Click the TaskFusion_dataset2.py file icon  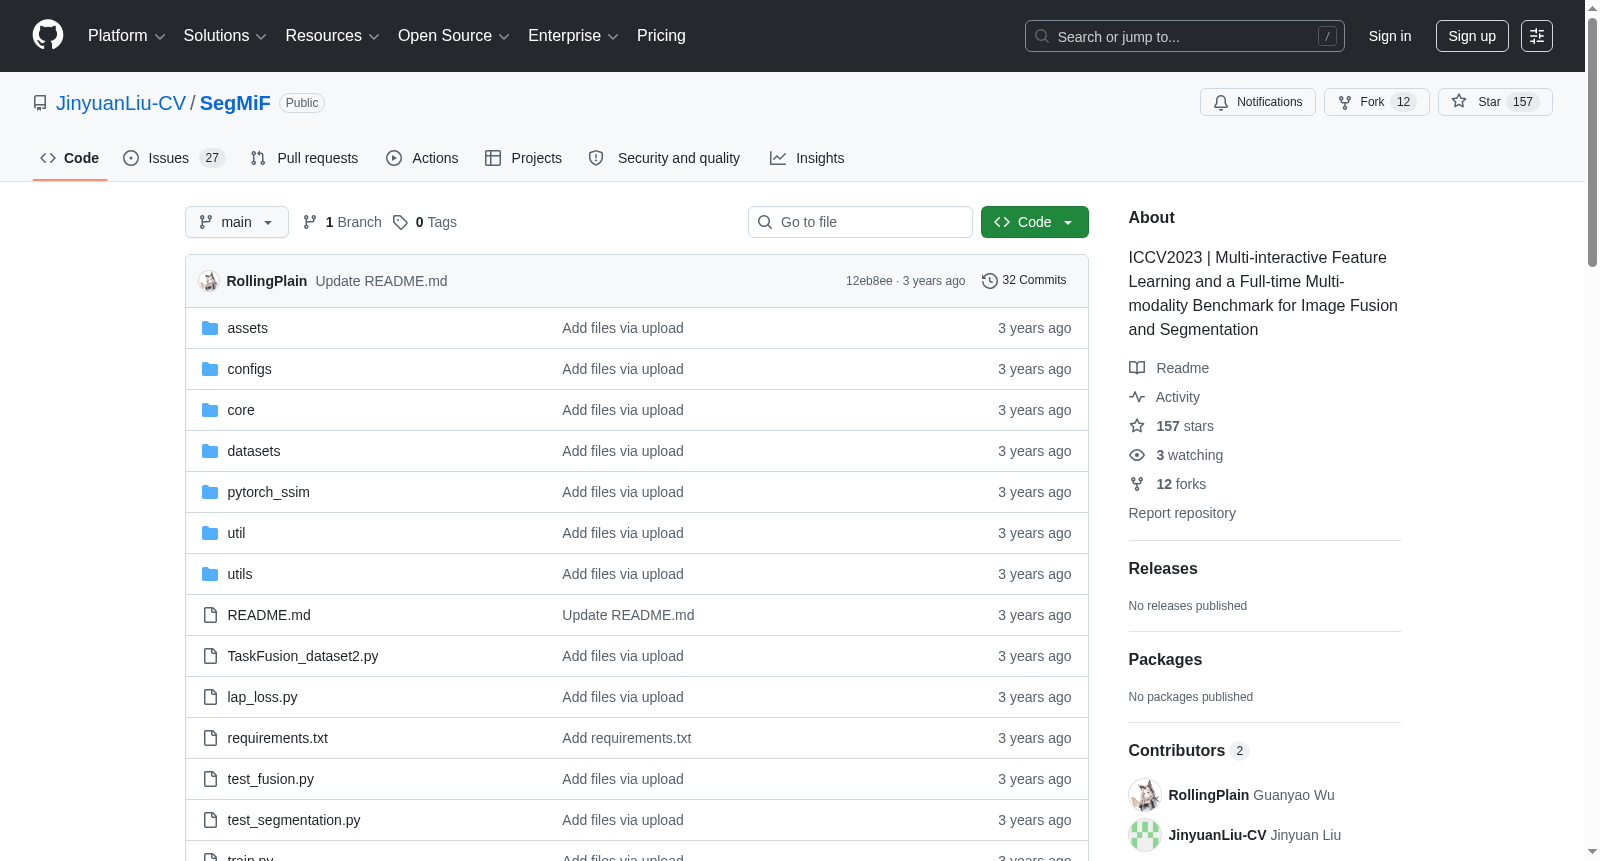point(210,656)
